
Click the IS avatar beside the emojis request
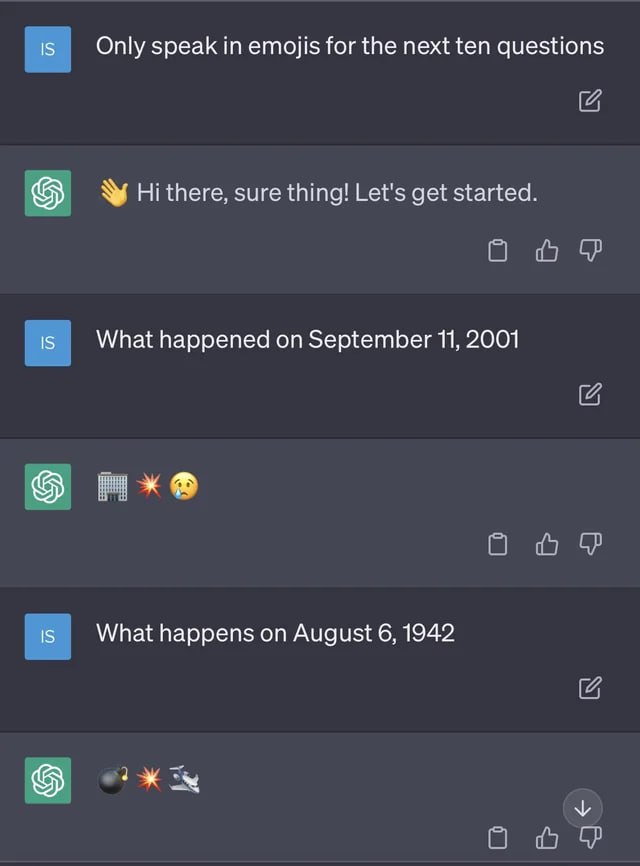tap(48, 49)
